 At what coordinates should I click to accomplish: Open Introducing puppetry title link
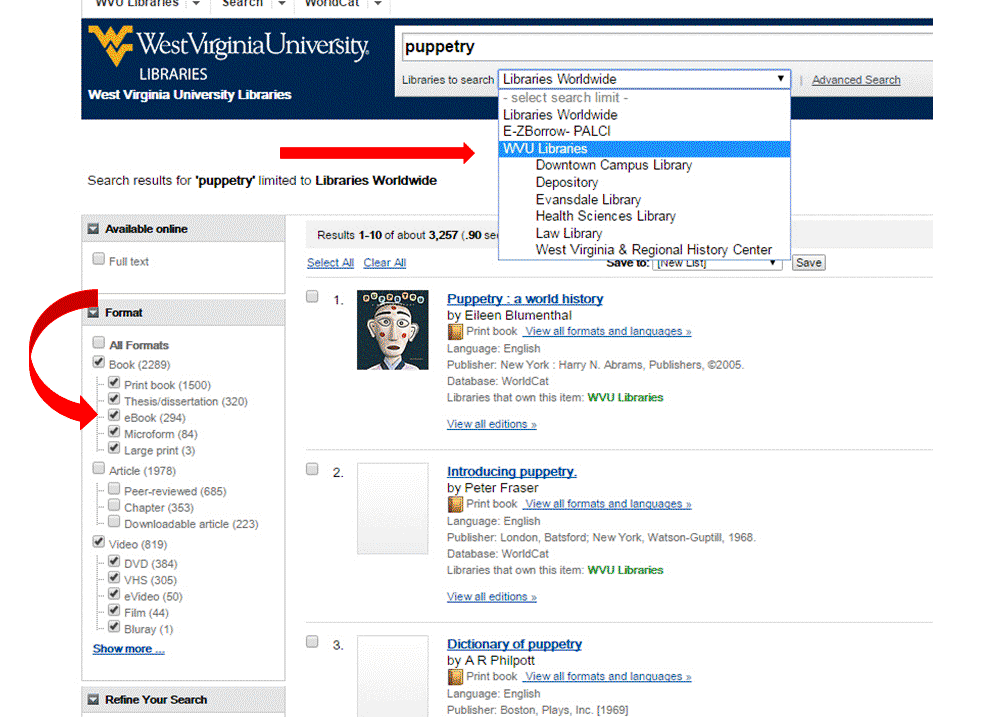511,472
